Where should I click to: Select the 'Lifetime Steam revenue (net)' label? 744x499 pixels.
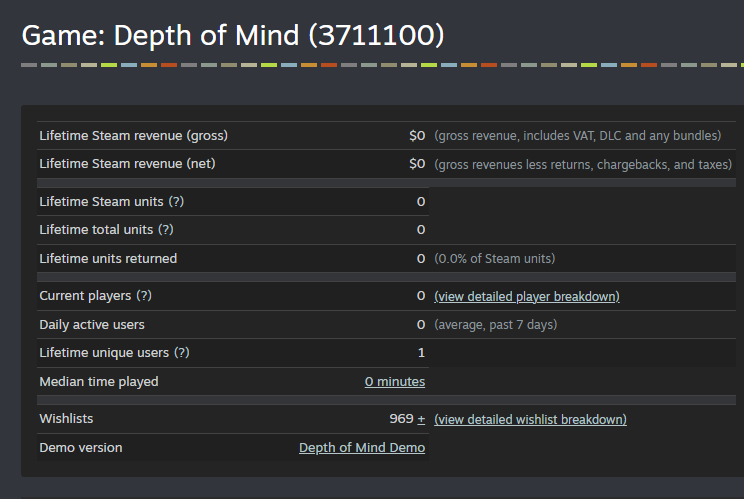pos(127,164)
